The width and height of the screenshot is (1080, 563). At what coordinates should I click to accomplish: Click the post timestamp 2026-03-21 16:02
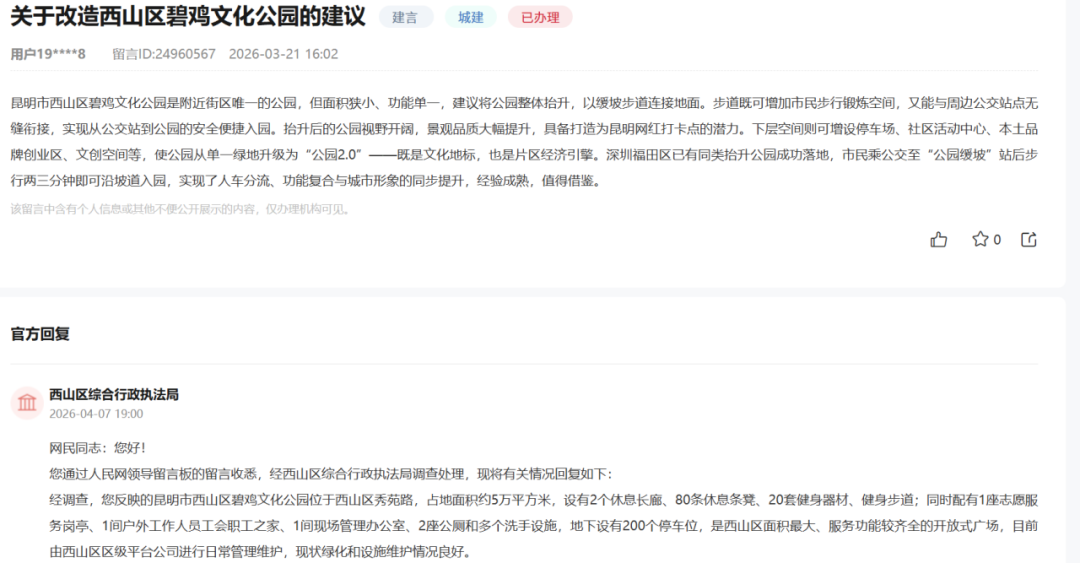point(283,54)
